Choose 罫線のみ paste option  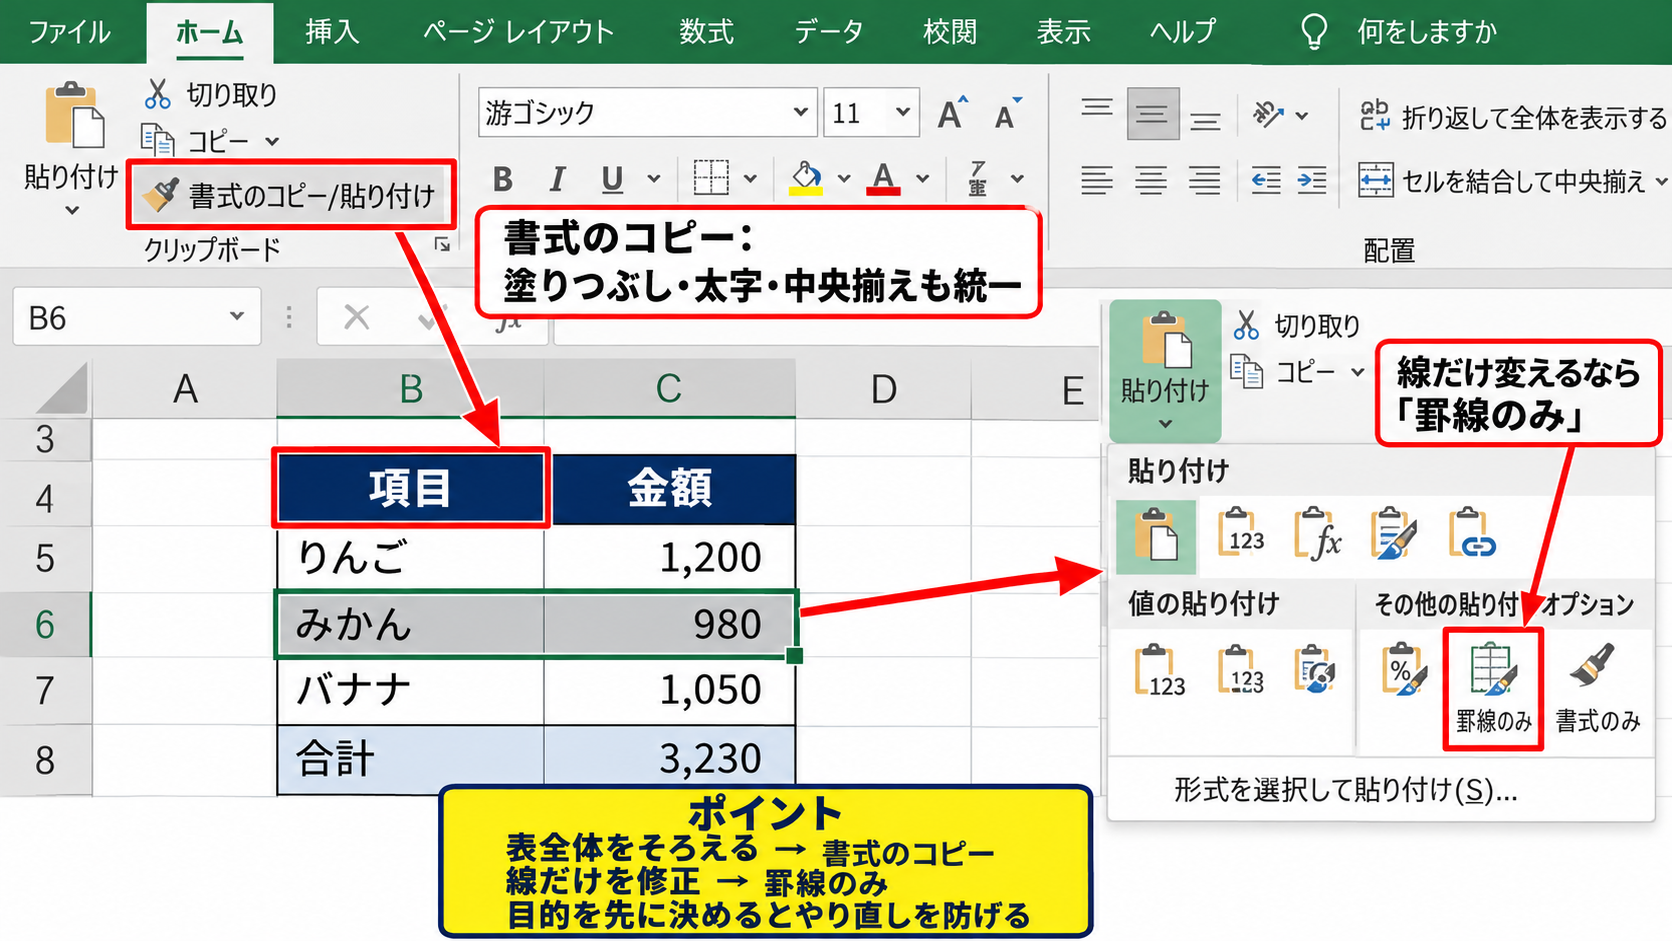coord(1494,688)
